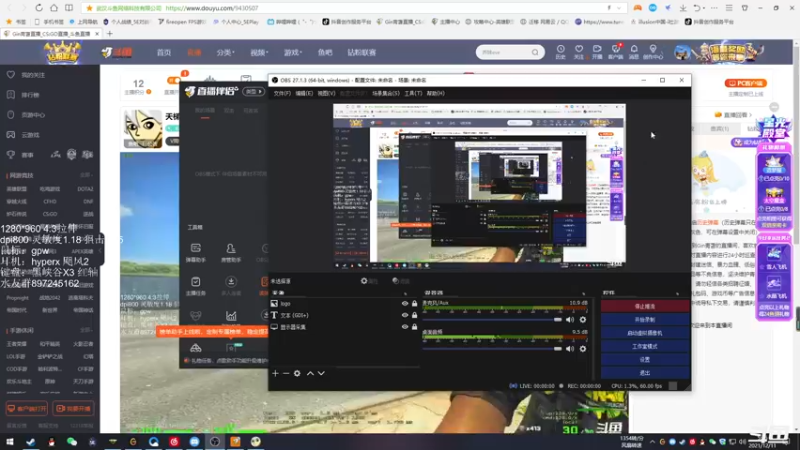Click the red 停止推流 button in OBS

pyautogui.click(x=645, y=306)
